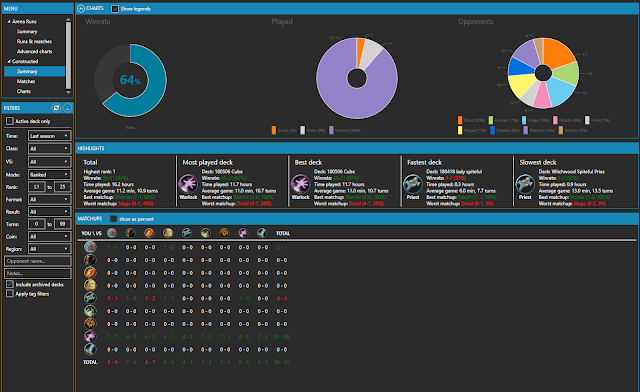
Task: Click Warlock icon under Most played deck
Action: click(188, 184)
